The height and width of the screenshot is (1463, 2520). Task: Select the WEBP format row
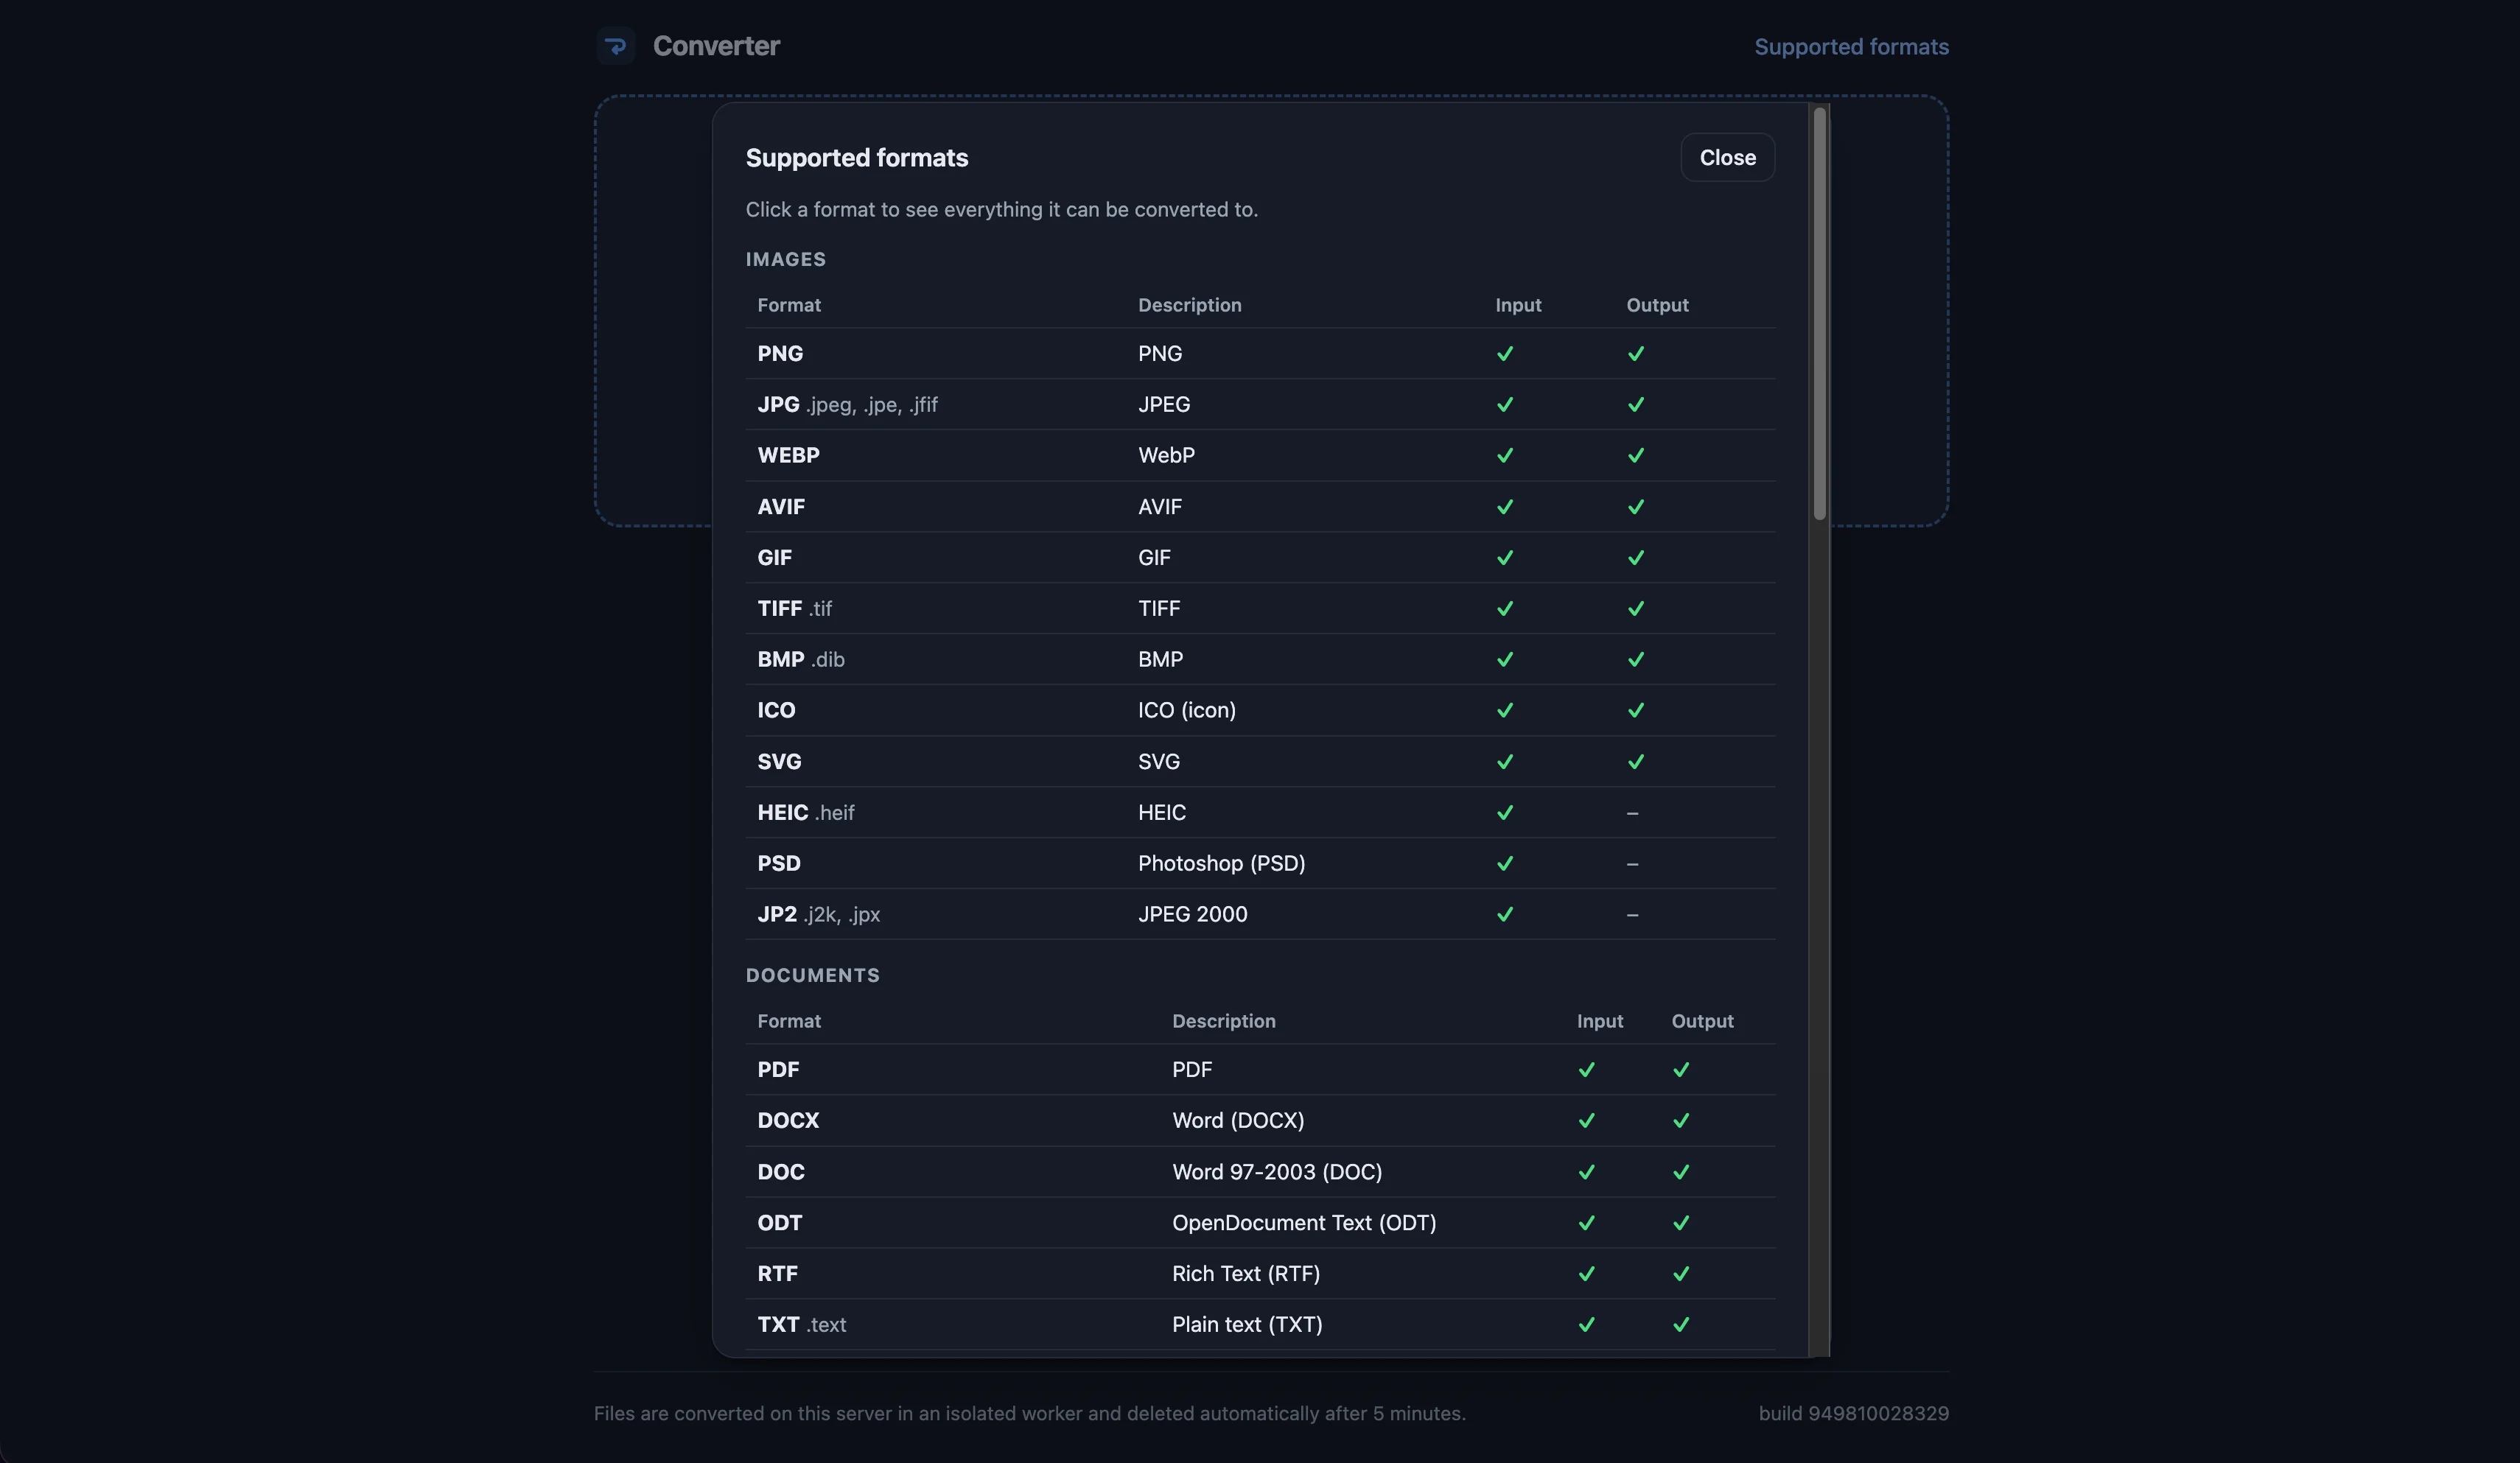click(x=1260, y=456)
